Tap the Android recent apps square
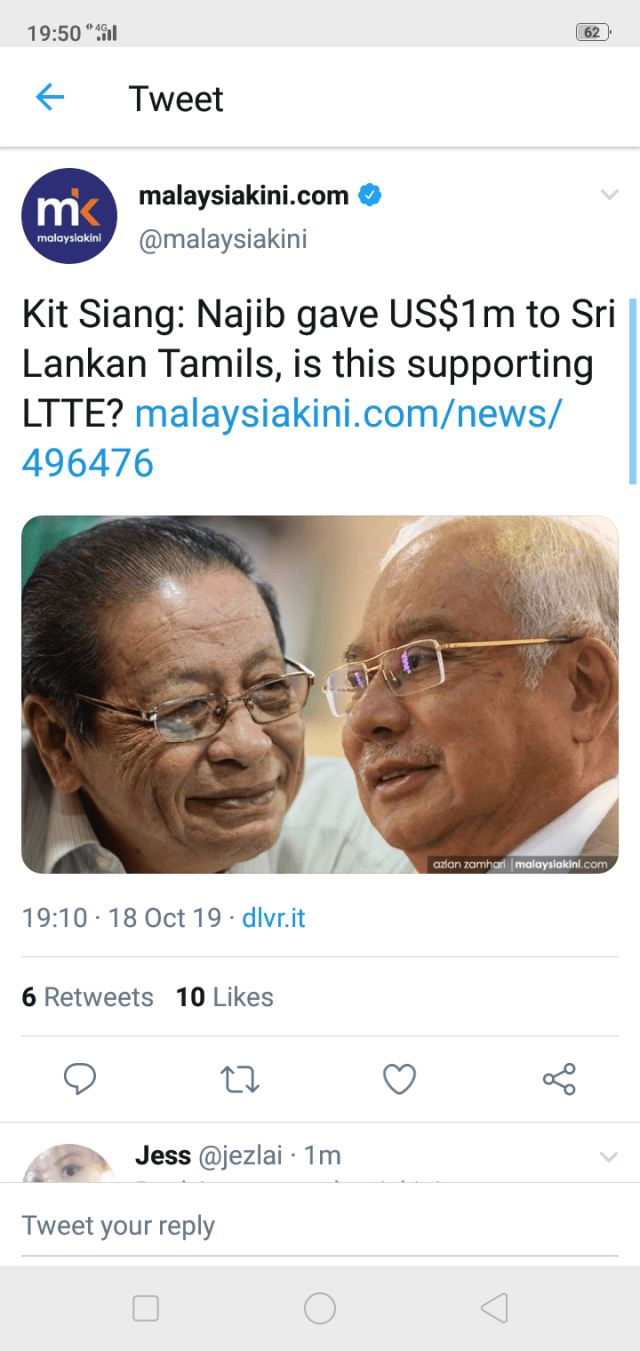 click(x=146, y=1308)
